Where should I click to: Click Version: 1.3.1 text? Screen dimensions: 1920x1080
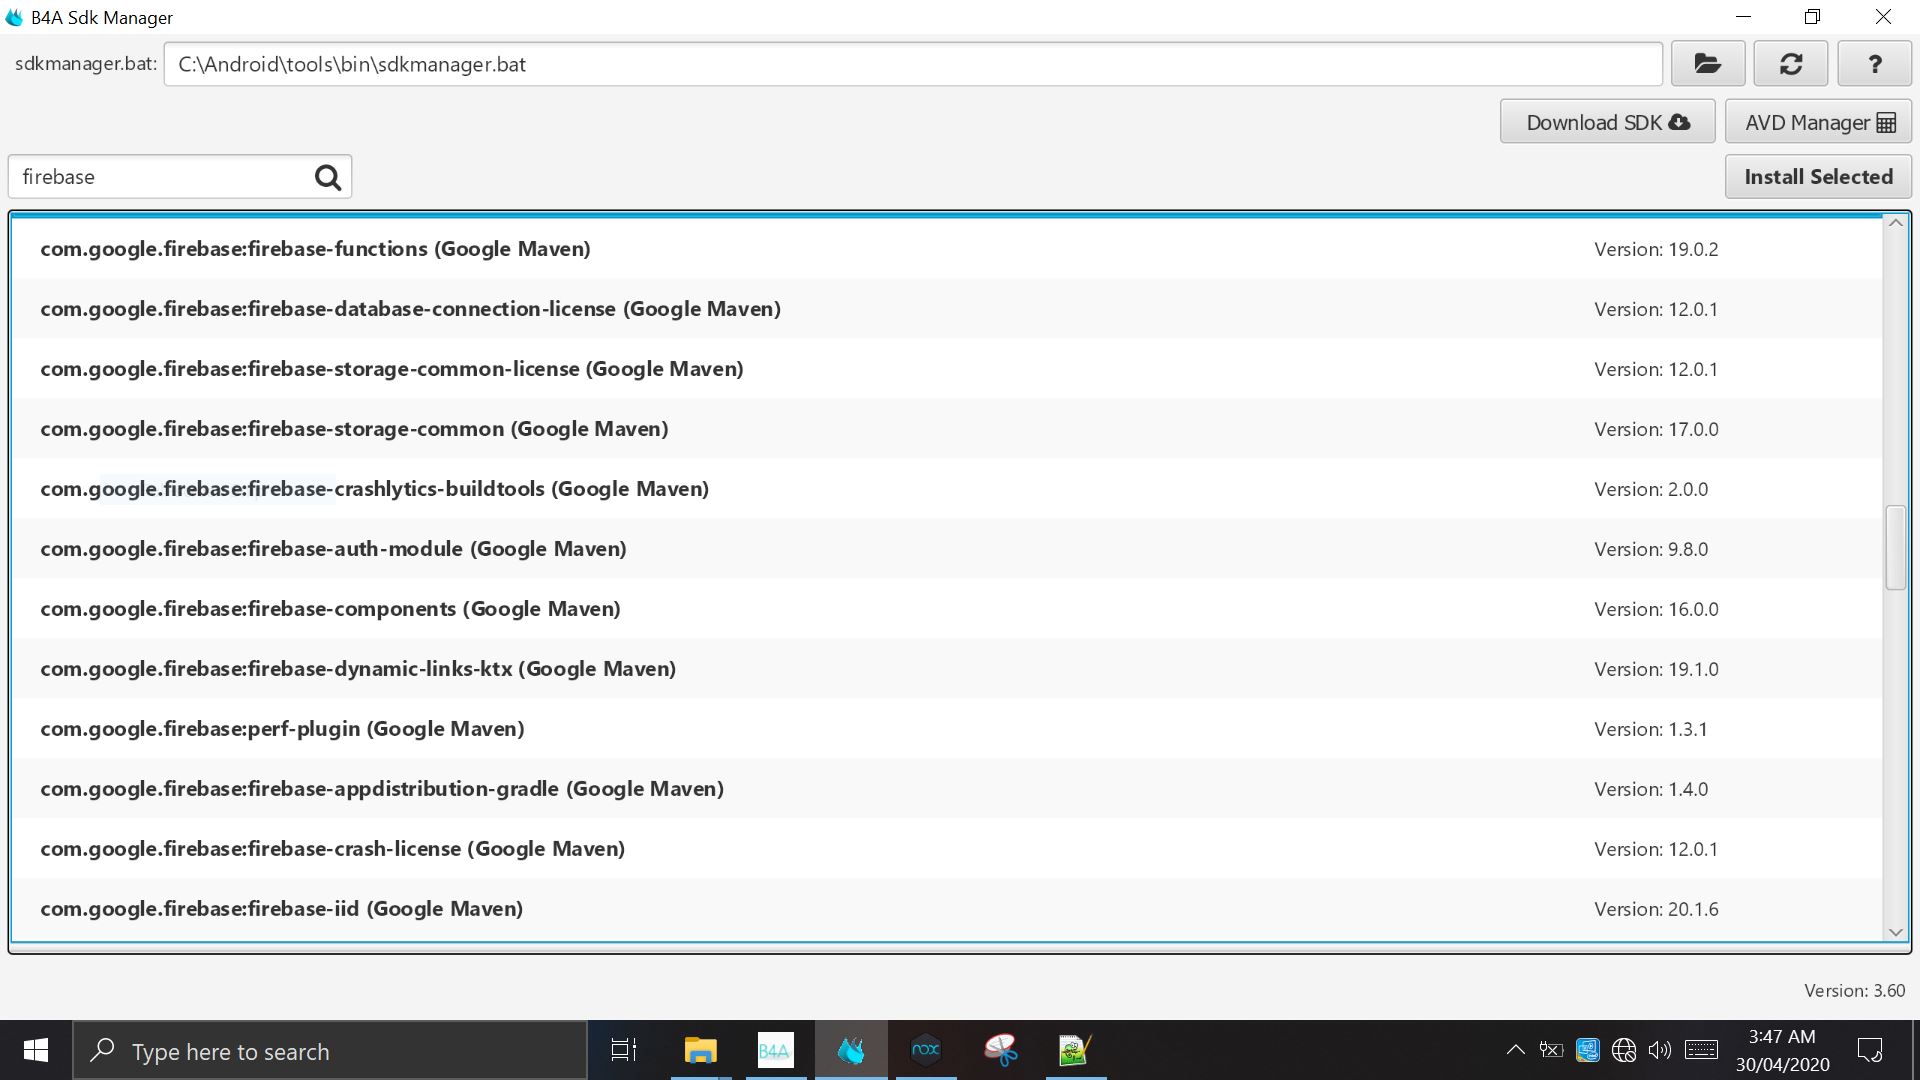click(1651, 729)
